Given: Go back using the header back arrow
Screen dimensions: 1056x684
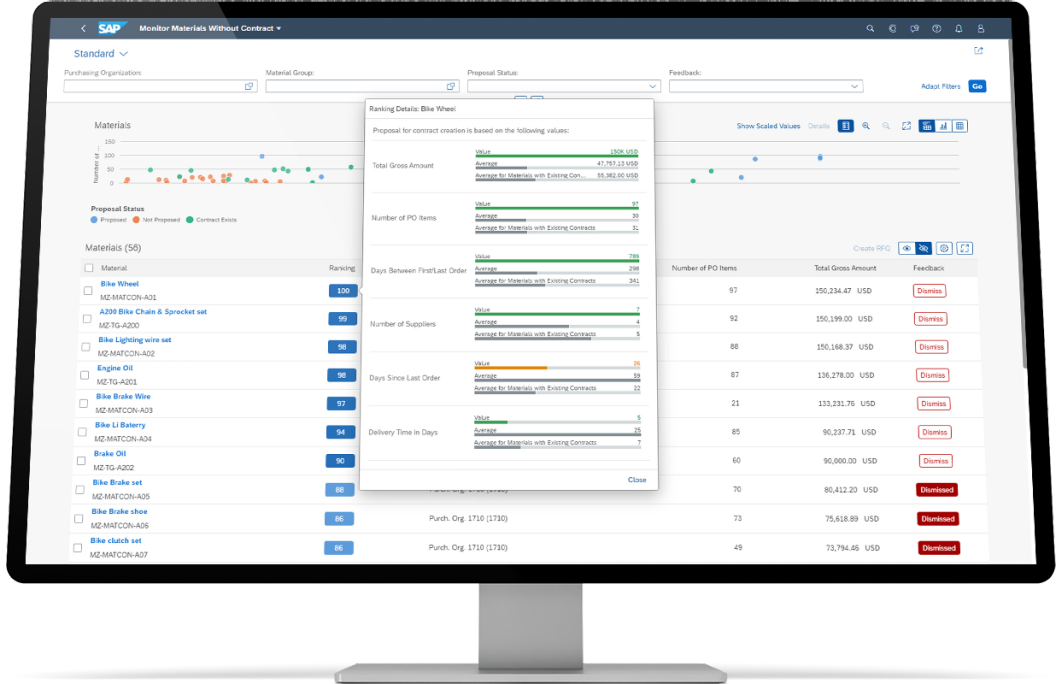Looking at the screenshot, I should coord(83,28).
